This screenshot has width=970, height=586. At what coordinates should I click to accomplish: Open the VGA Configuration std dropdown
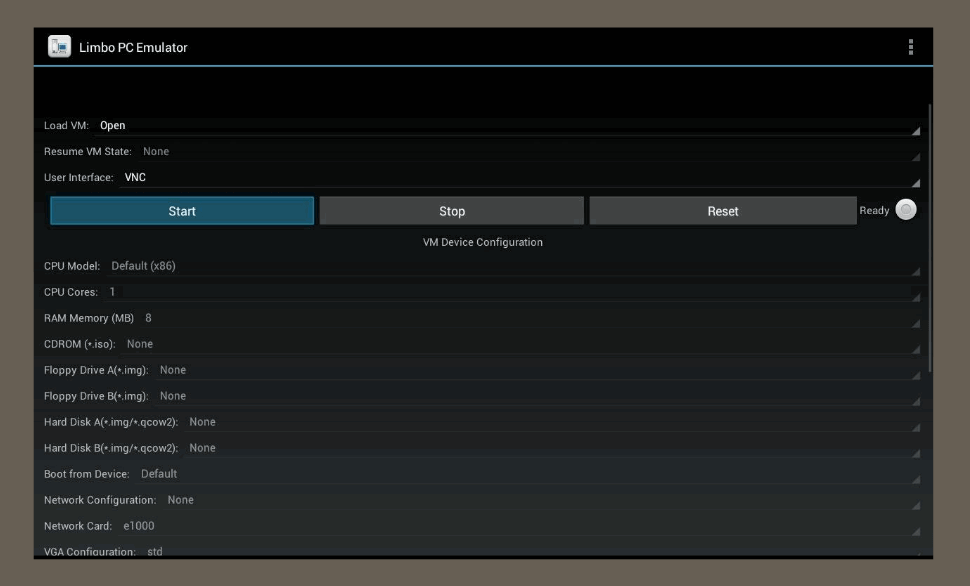[531, 551]
